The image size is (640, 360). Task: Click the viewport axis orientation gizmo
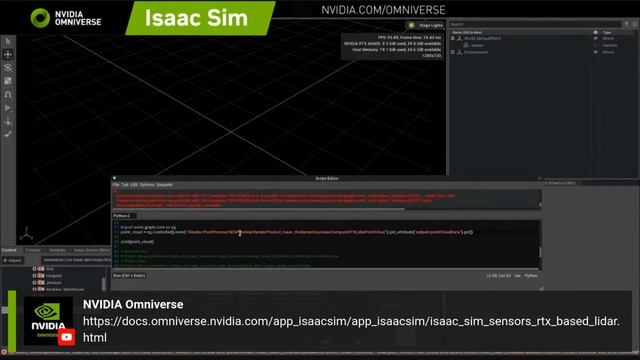point(27,233)
